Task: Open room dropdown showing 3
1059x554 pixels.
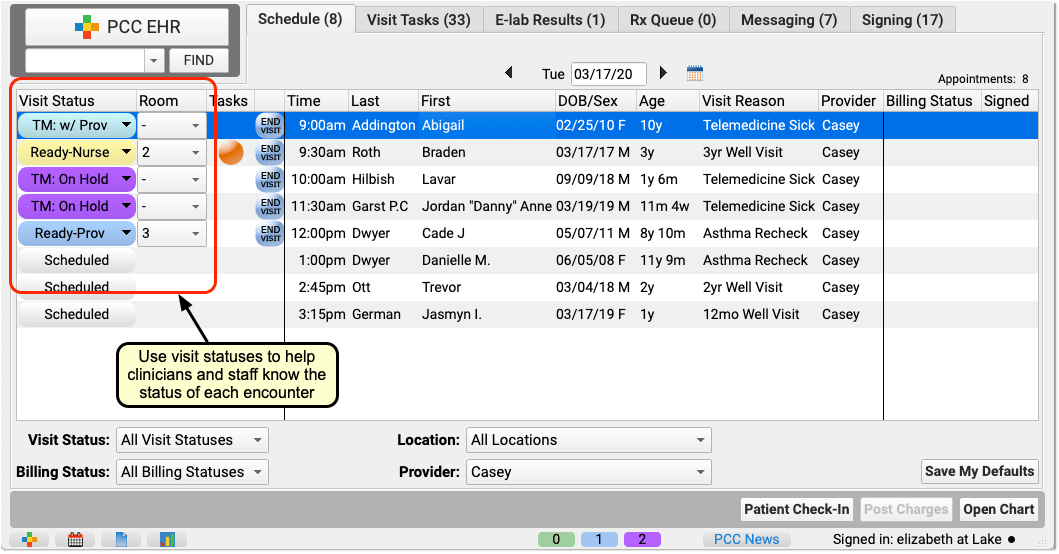Action: (x=172, y=234)
